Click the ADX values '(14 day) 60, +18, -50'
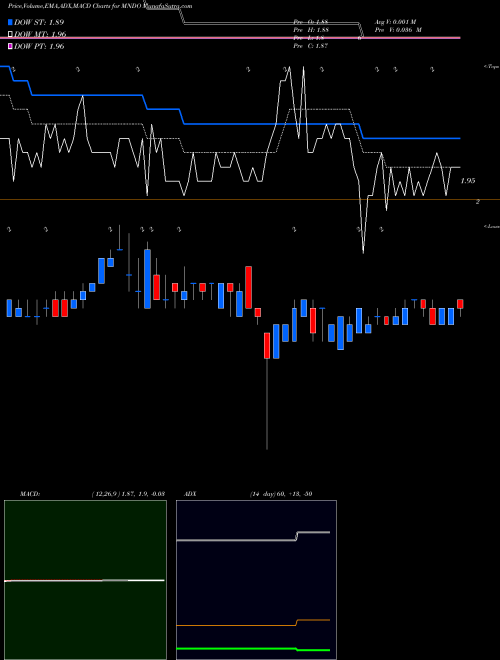Image resolution: width=500 pixels, height=660 pixels. pyautogui.click(x=281, y=494)
